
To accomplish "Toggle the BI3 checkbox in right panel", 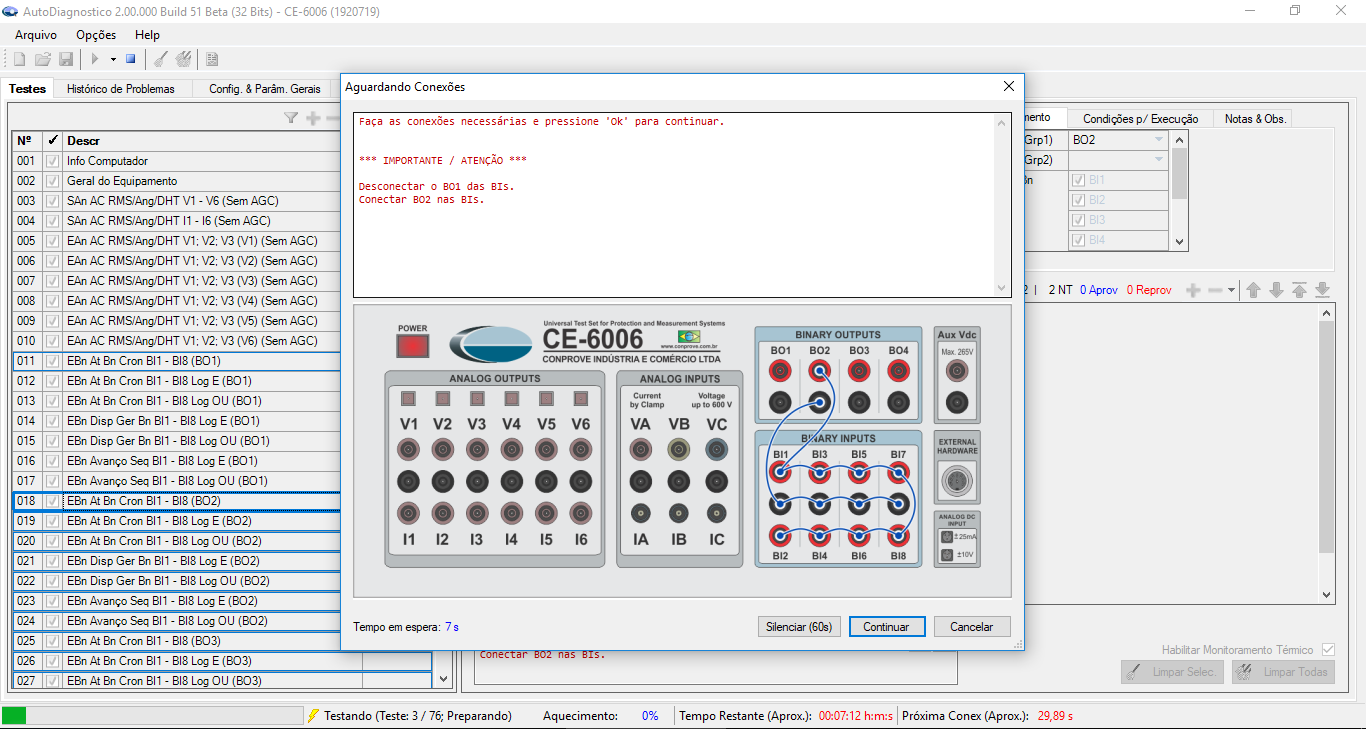I will tap(1079, 220).
